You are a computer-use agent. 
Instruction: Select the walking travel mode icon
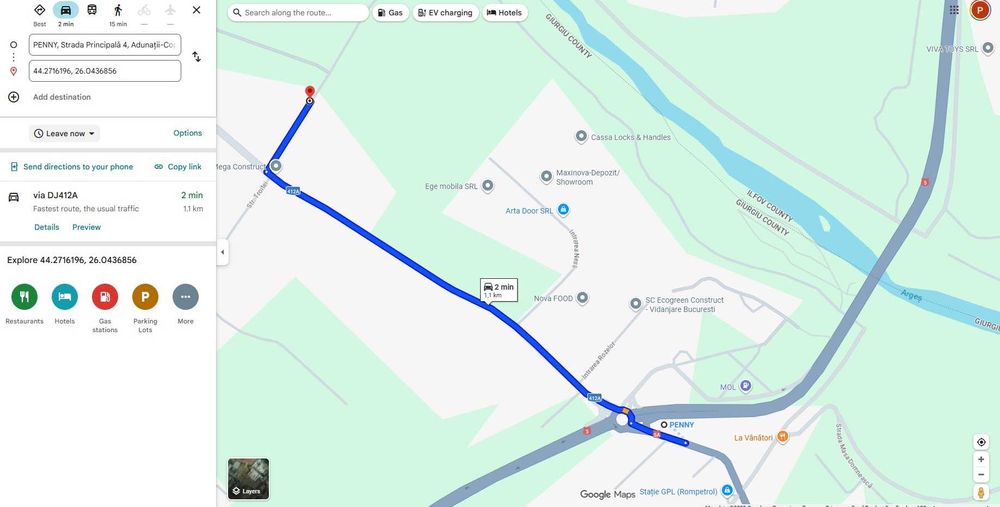[x=118, y=10]
